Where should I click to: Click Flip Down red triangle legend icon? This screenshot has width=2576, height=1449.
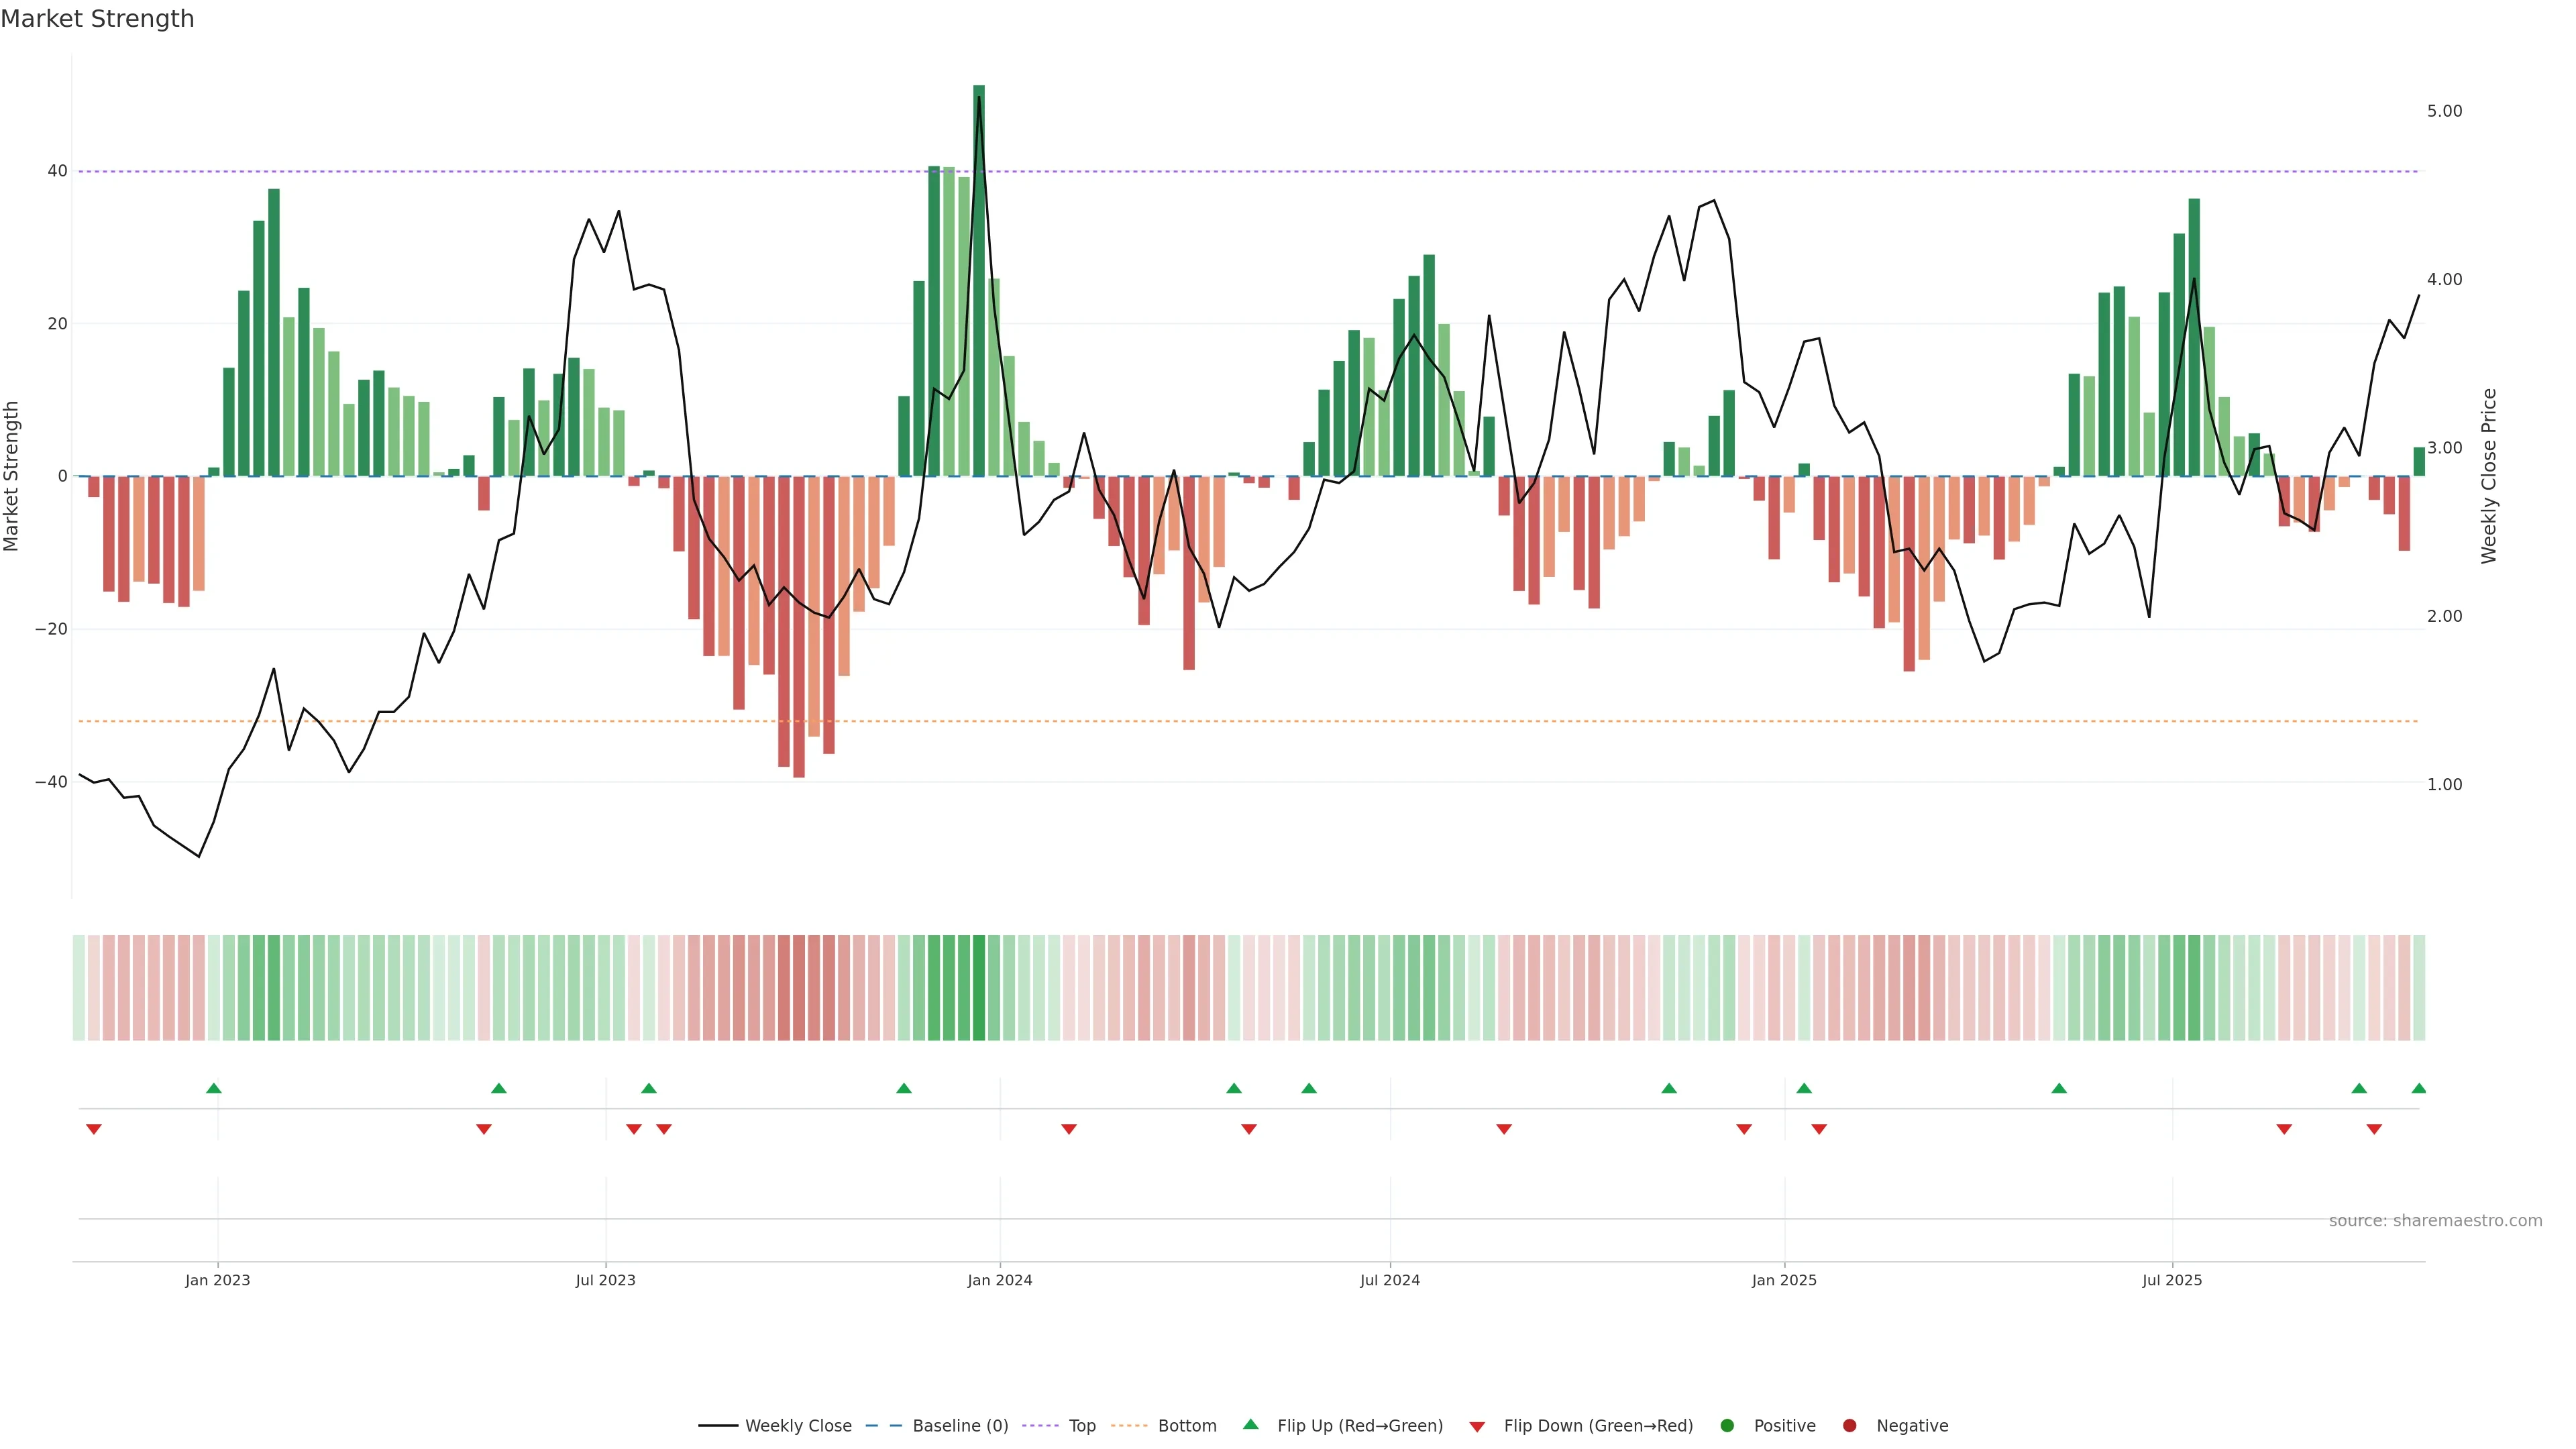1477,1427
